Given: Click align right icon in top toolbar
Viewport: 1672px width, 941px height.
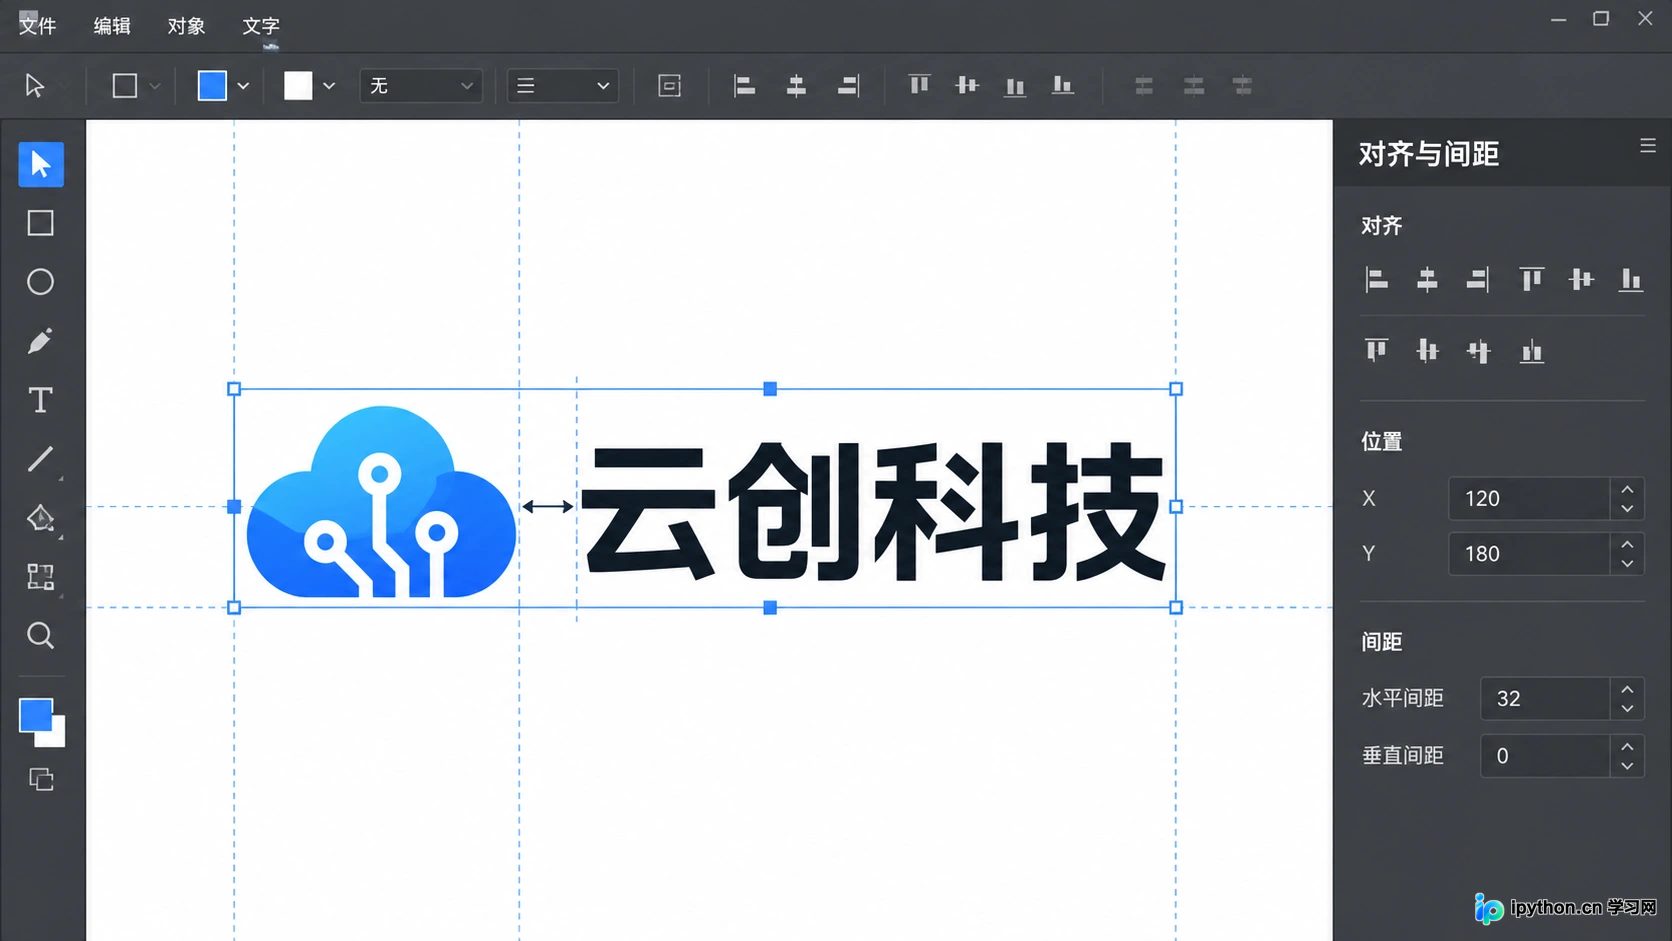Looking at the screenshot, I should [x=848, y=86].
